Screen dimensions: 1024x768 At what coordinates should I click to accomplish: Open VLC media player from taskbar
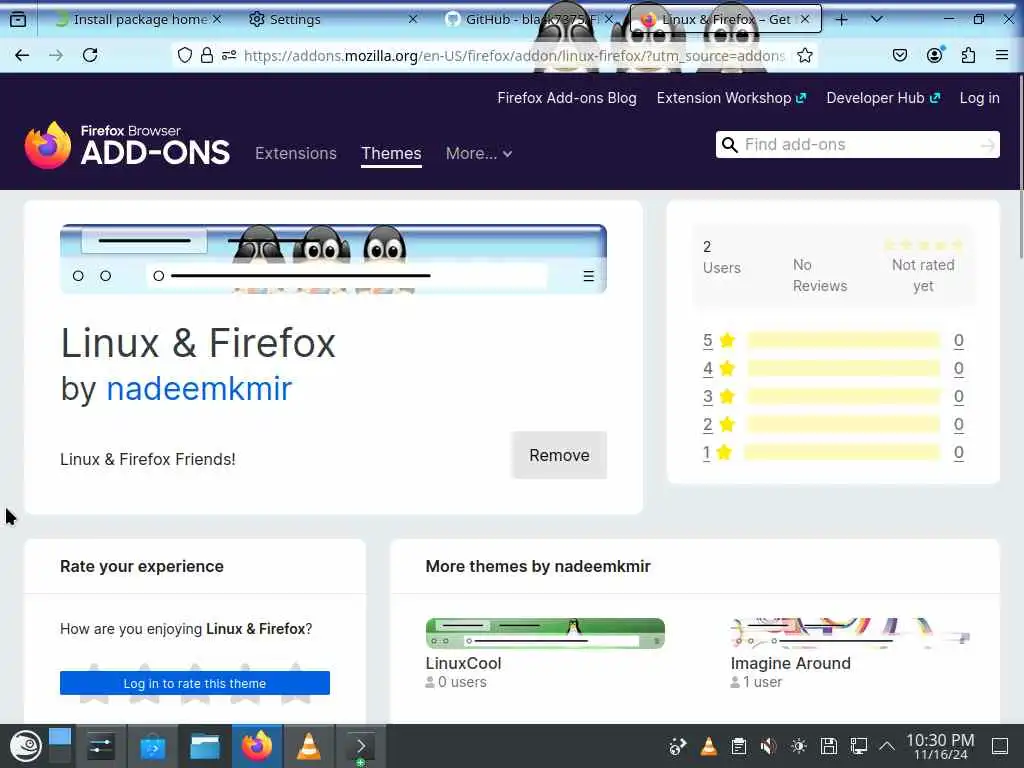coord(309,746)
